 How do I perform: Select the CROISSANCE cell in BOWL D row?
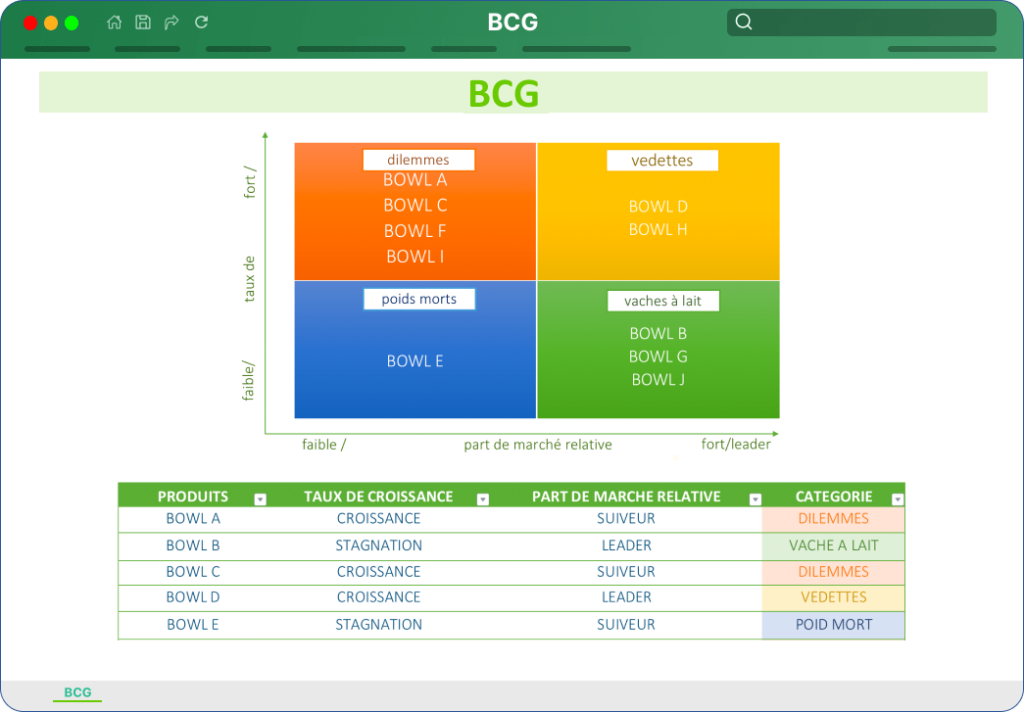tap(379, 597)
